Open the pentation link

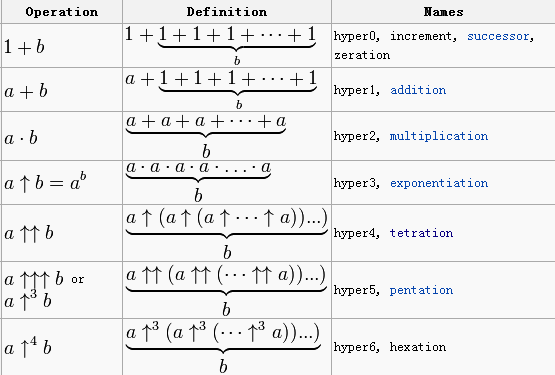tap(421, 290)
